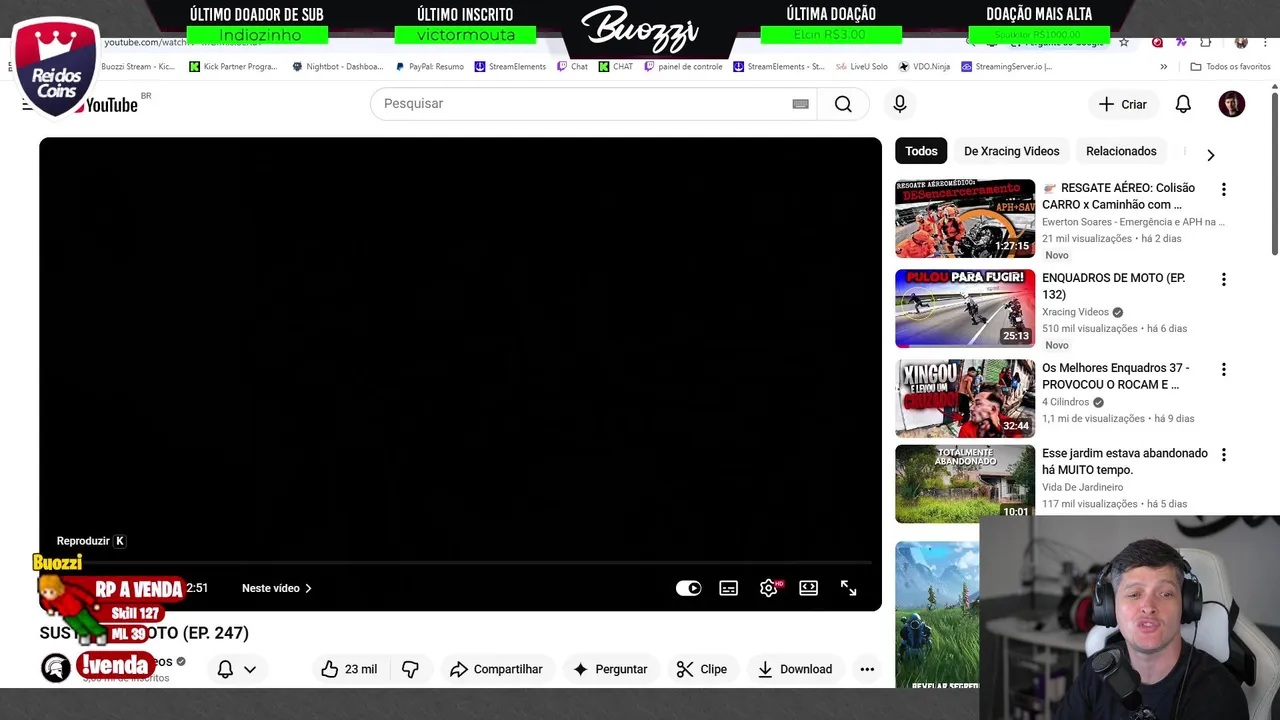
Task: Open options for Esse jardim estava abandonado
Action: click(1223, 454)
